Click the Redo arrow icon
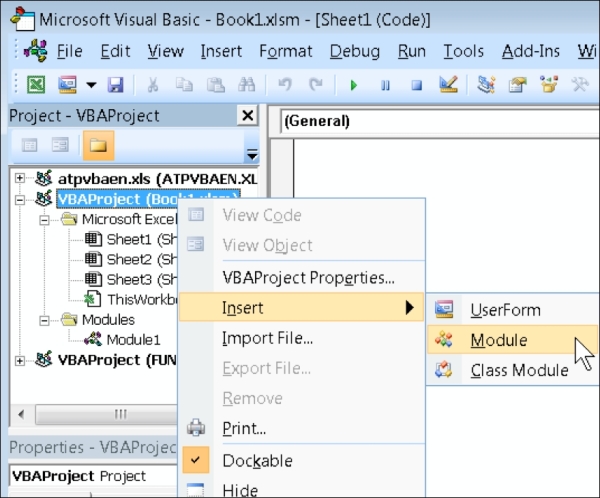This screenshot has width=600, height=498. coord(316,85)
